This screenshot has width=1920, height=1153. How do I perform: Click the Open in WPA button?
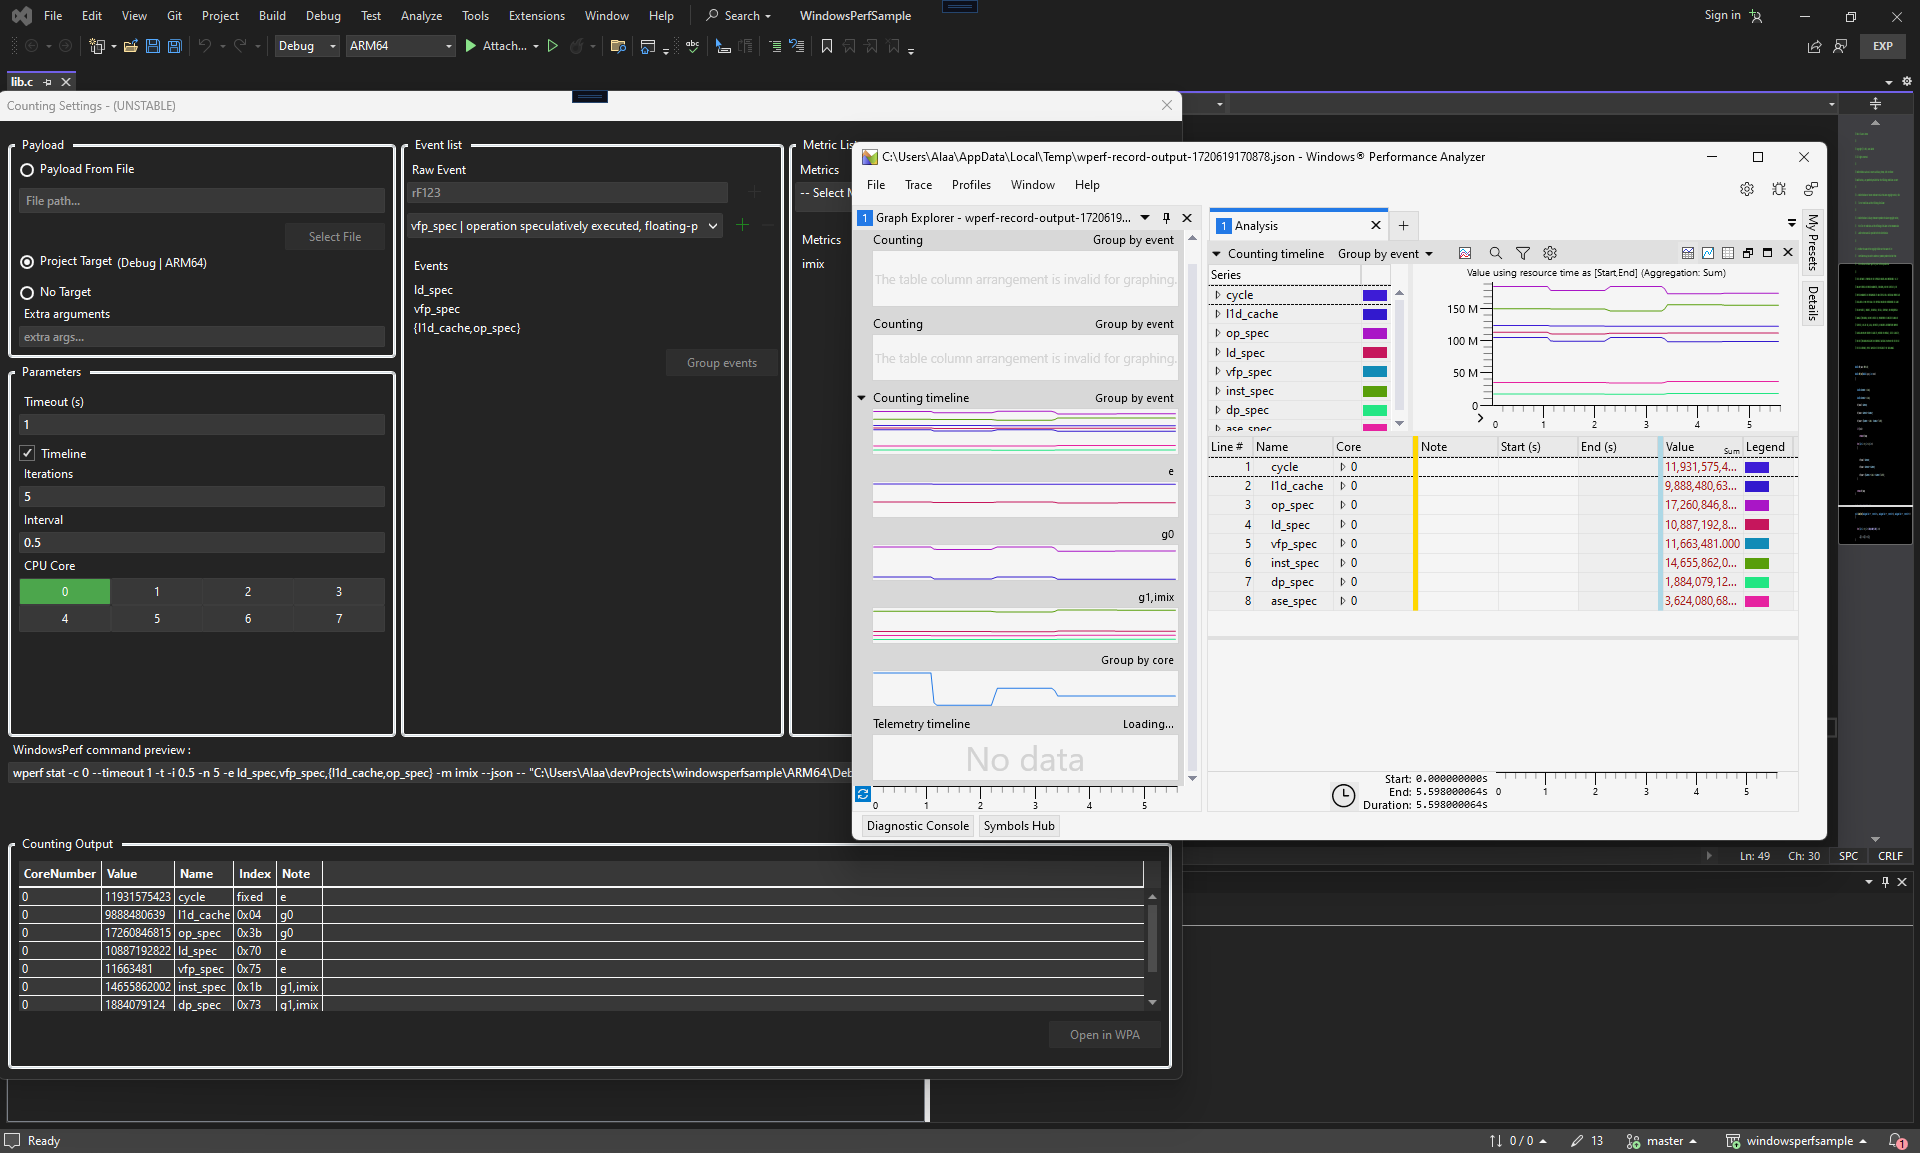tap(1104, 1034)
